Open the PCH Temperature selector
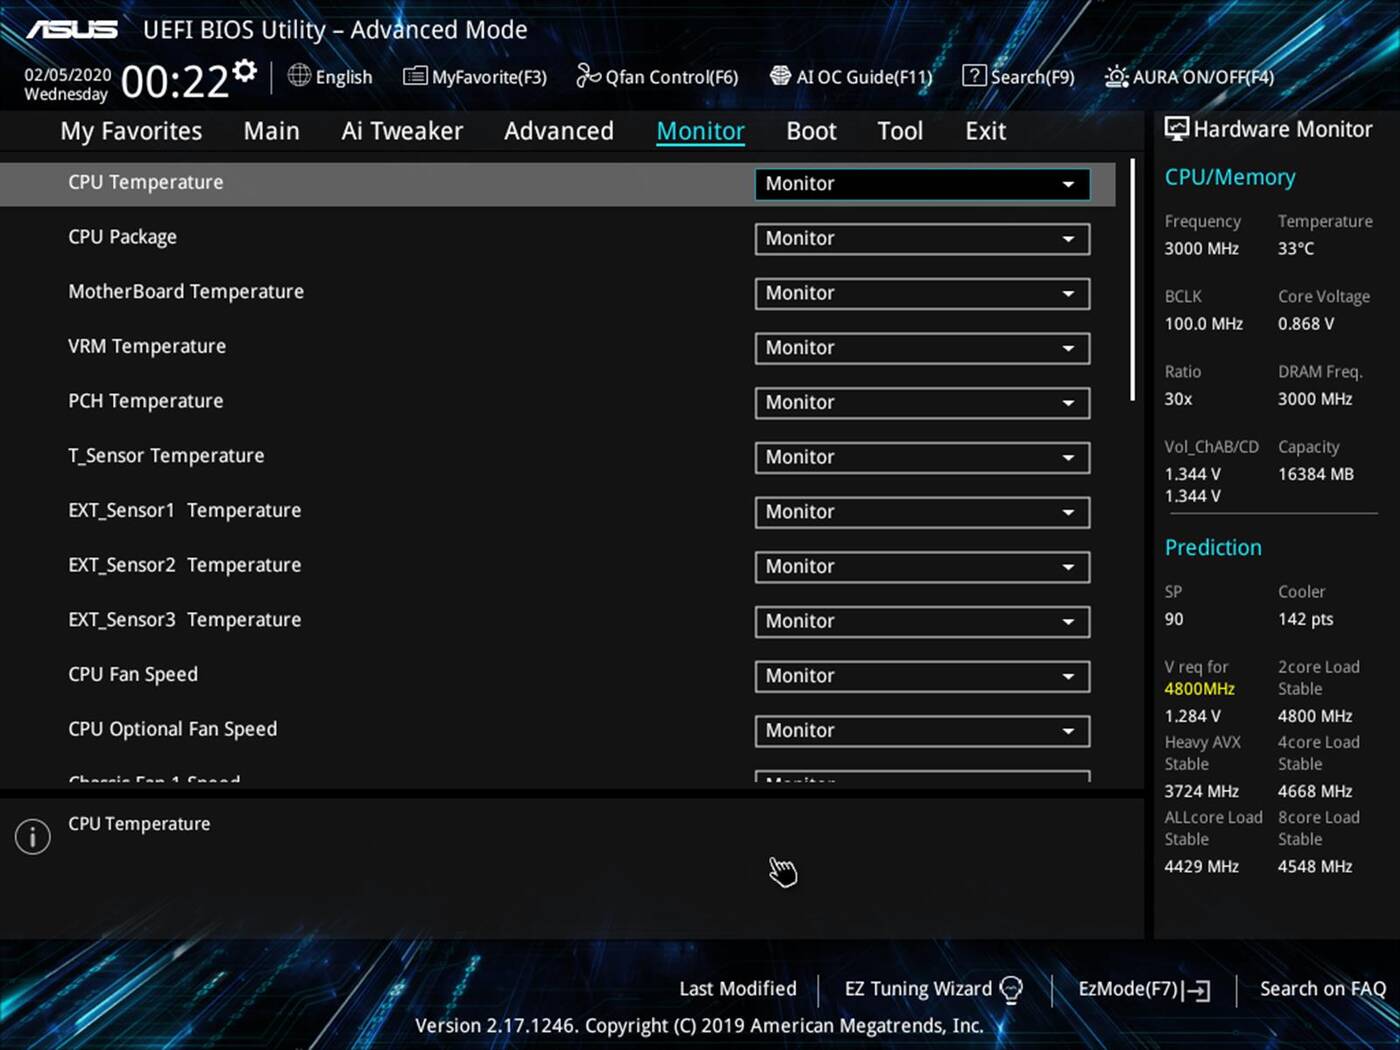 (x=920, y=402)
